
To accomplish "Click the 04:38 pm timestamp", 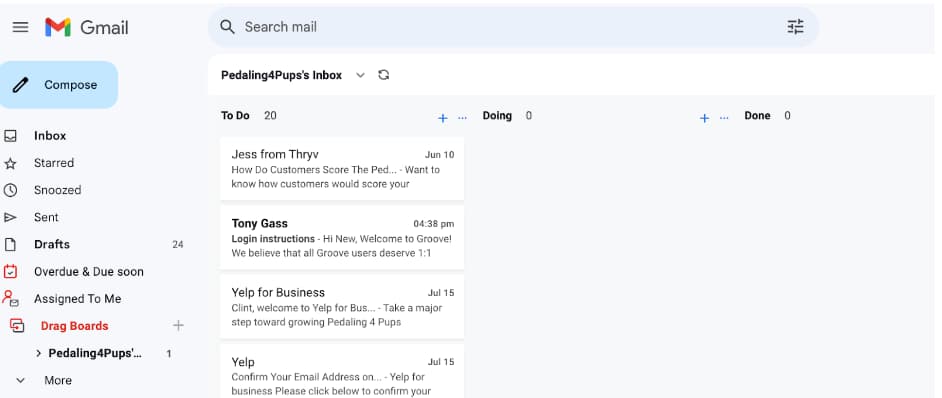I will [x=434, y=224].
